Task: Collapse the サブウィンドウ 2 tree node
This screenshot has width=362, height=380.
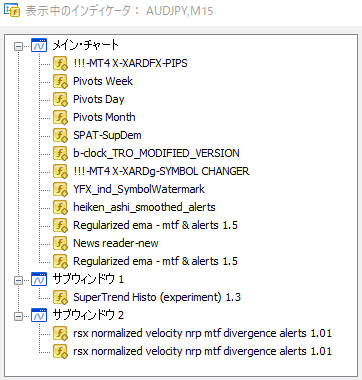Action: (x=19, y=316)
